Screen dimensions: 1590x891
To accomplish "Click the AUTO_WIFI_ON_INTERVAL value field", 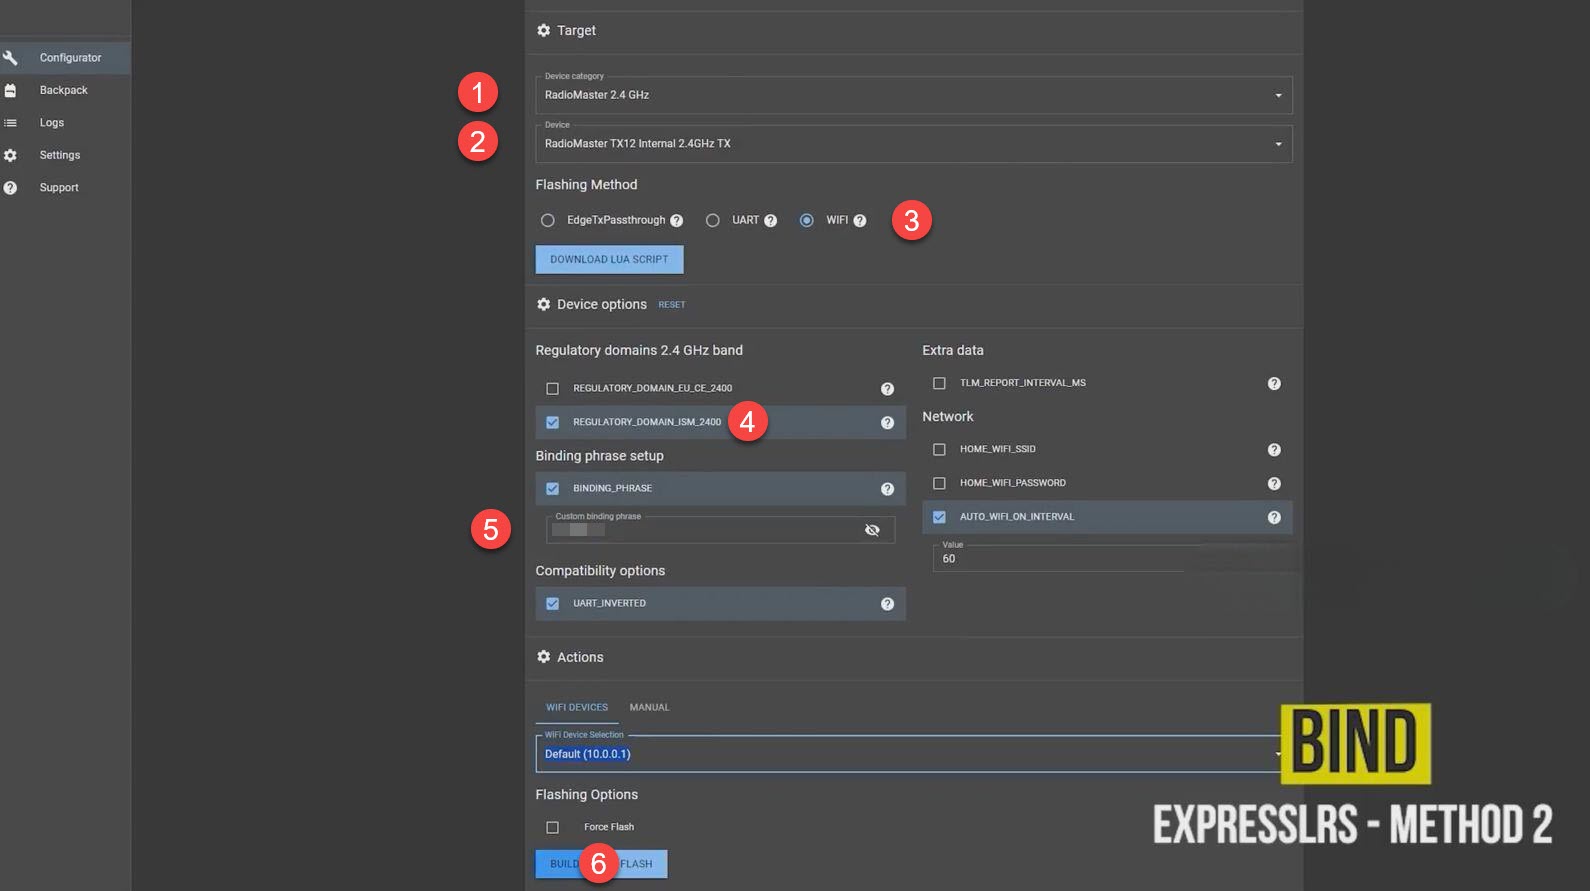I will (1060, 559).
